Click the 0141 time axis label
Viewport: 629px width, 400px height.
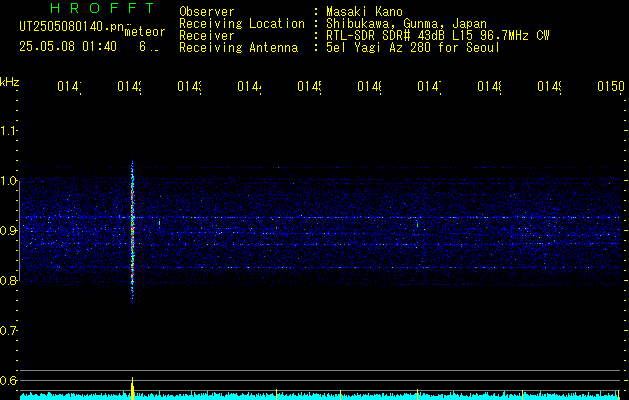69,86
